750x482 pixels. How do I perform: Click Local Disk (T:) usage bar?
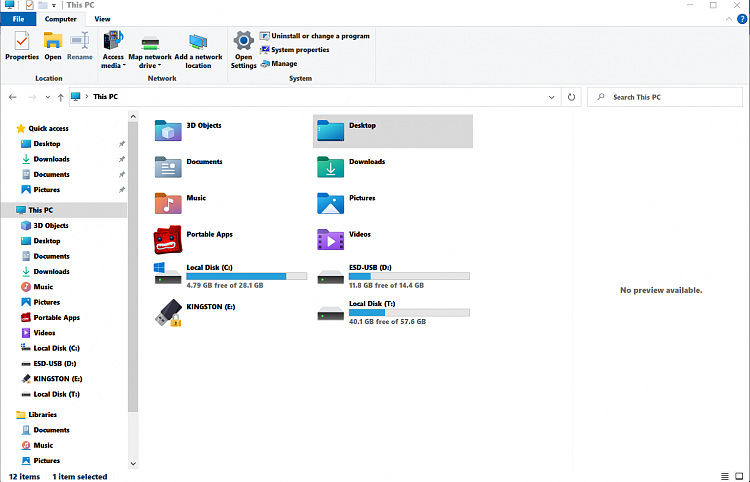tap(409, 313)
